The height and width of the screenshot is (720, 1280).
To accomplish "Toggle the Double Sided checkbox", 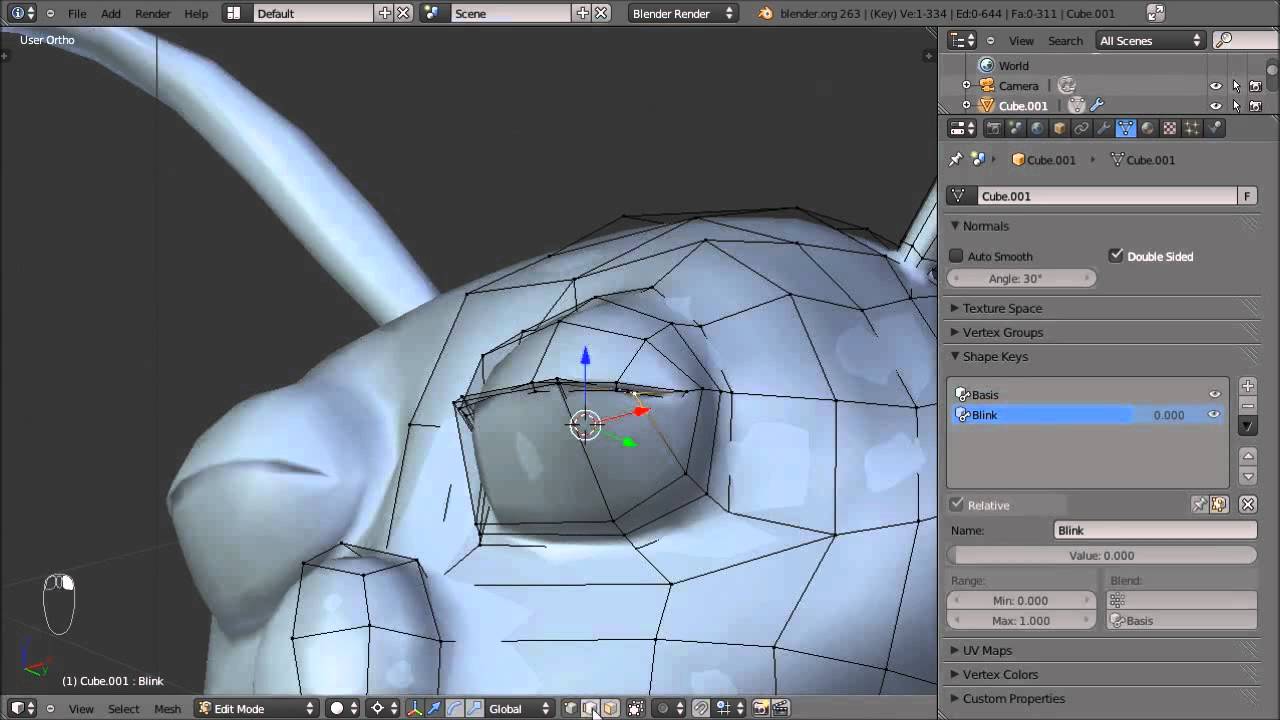I will [x=1116, y=256].
